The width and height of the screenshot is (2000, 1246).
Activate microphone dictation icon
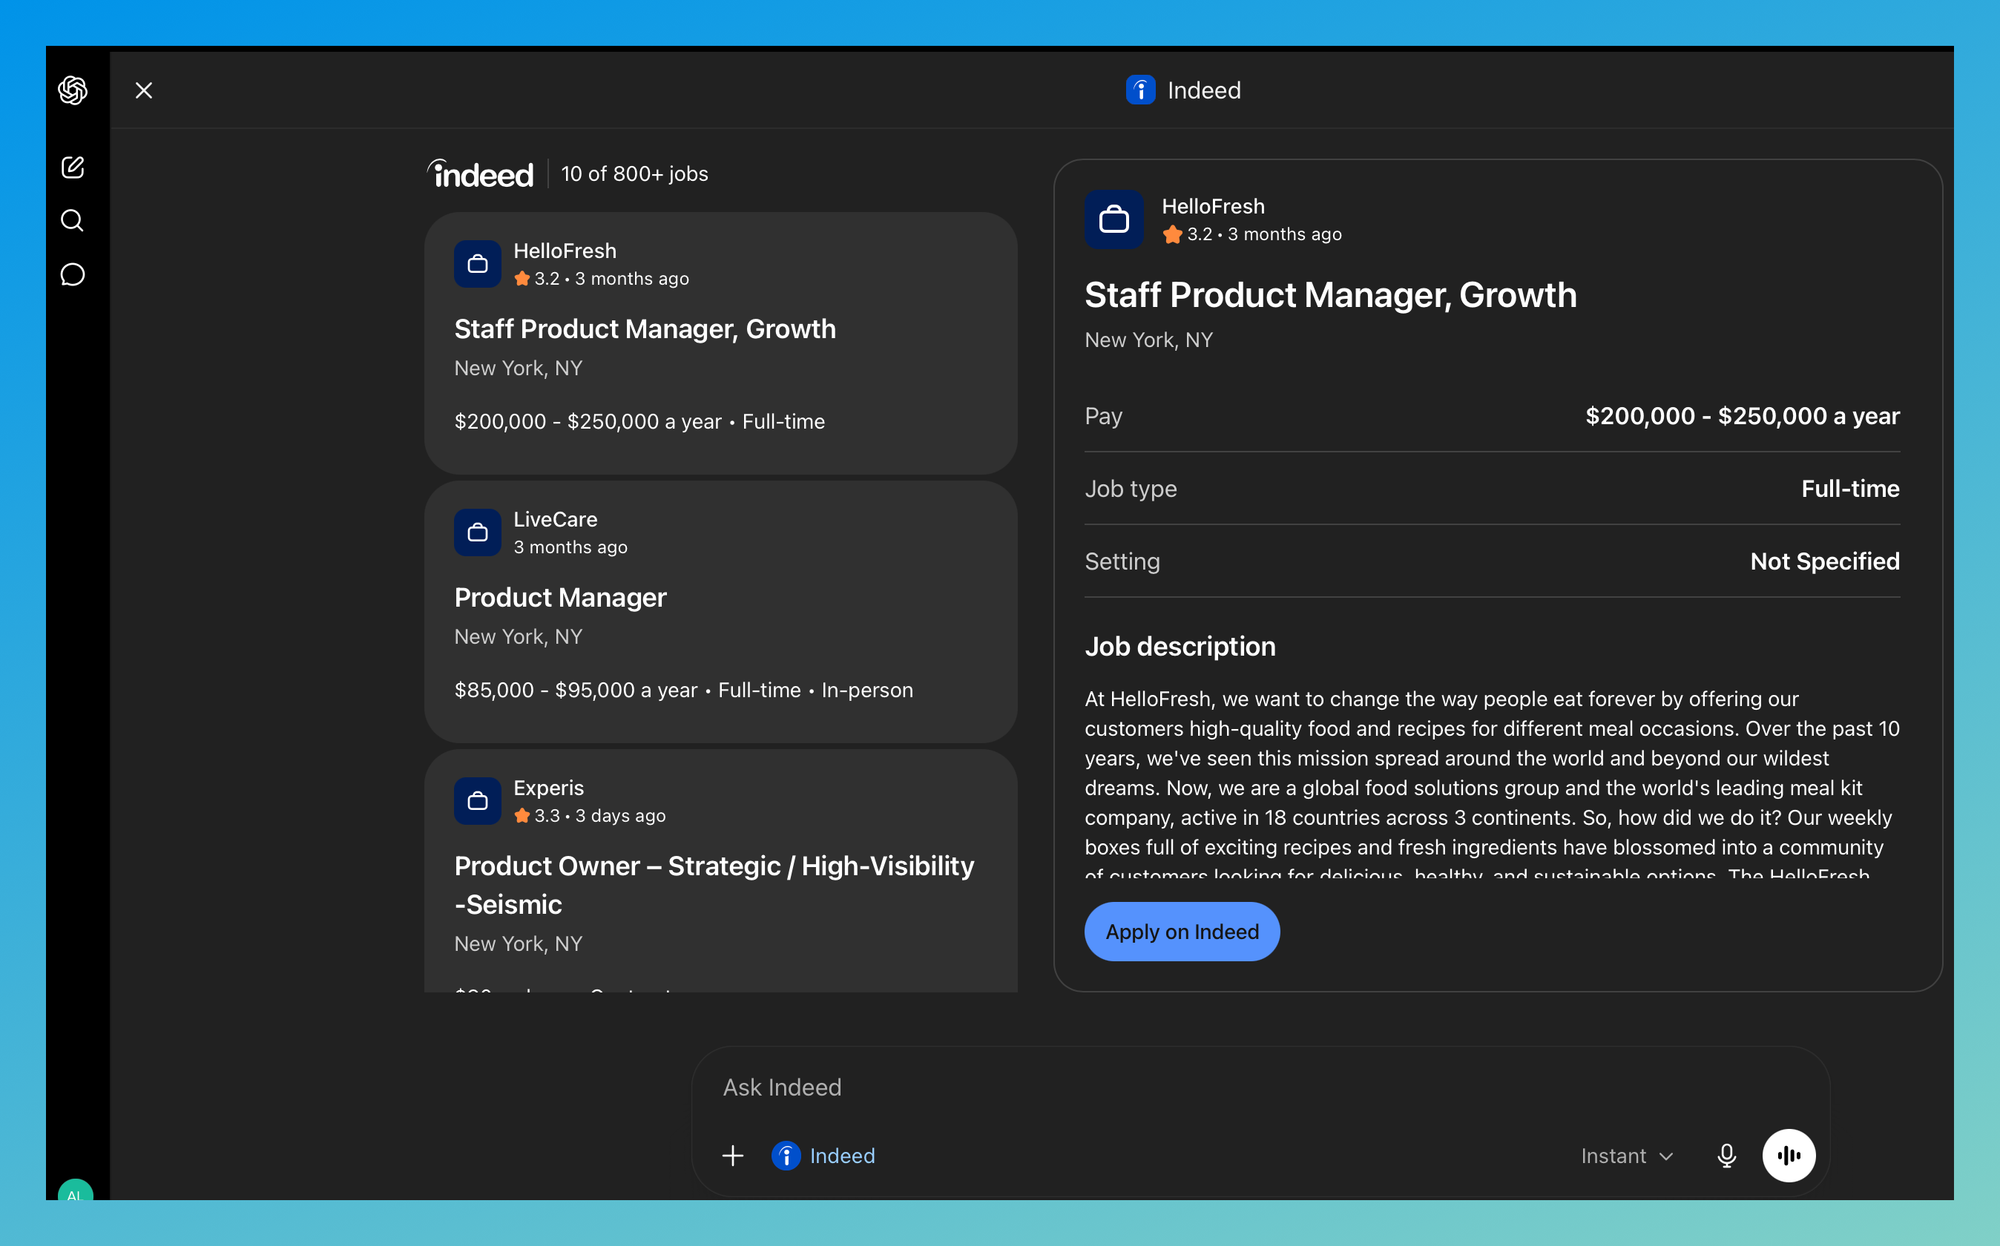point(1727,1156)
